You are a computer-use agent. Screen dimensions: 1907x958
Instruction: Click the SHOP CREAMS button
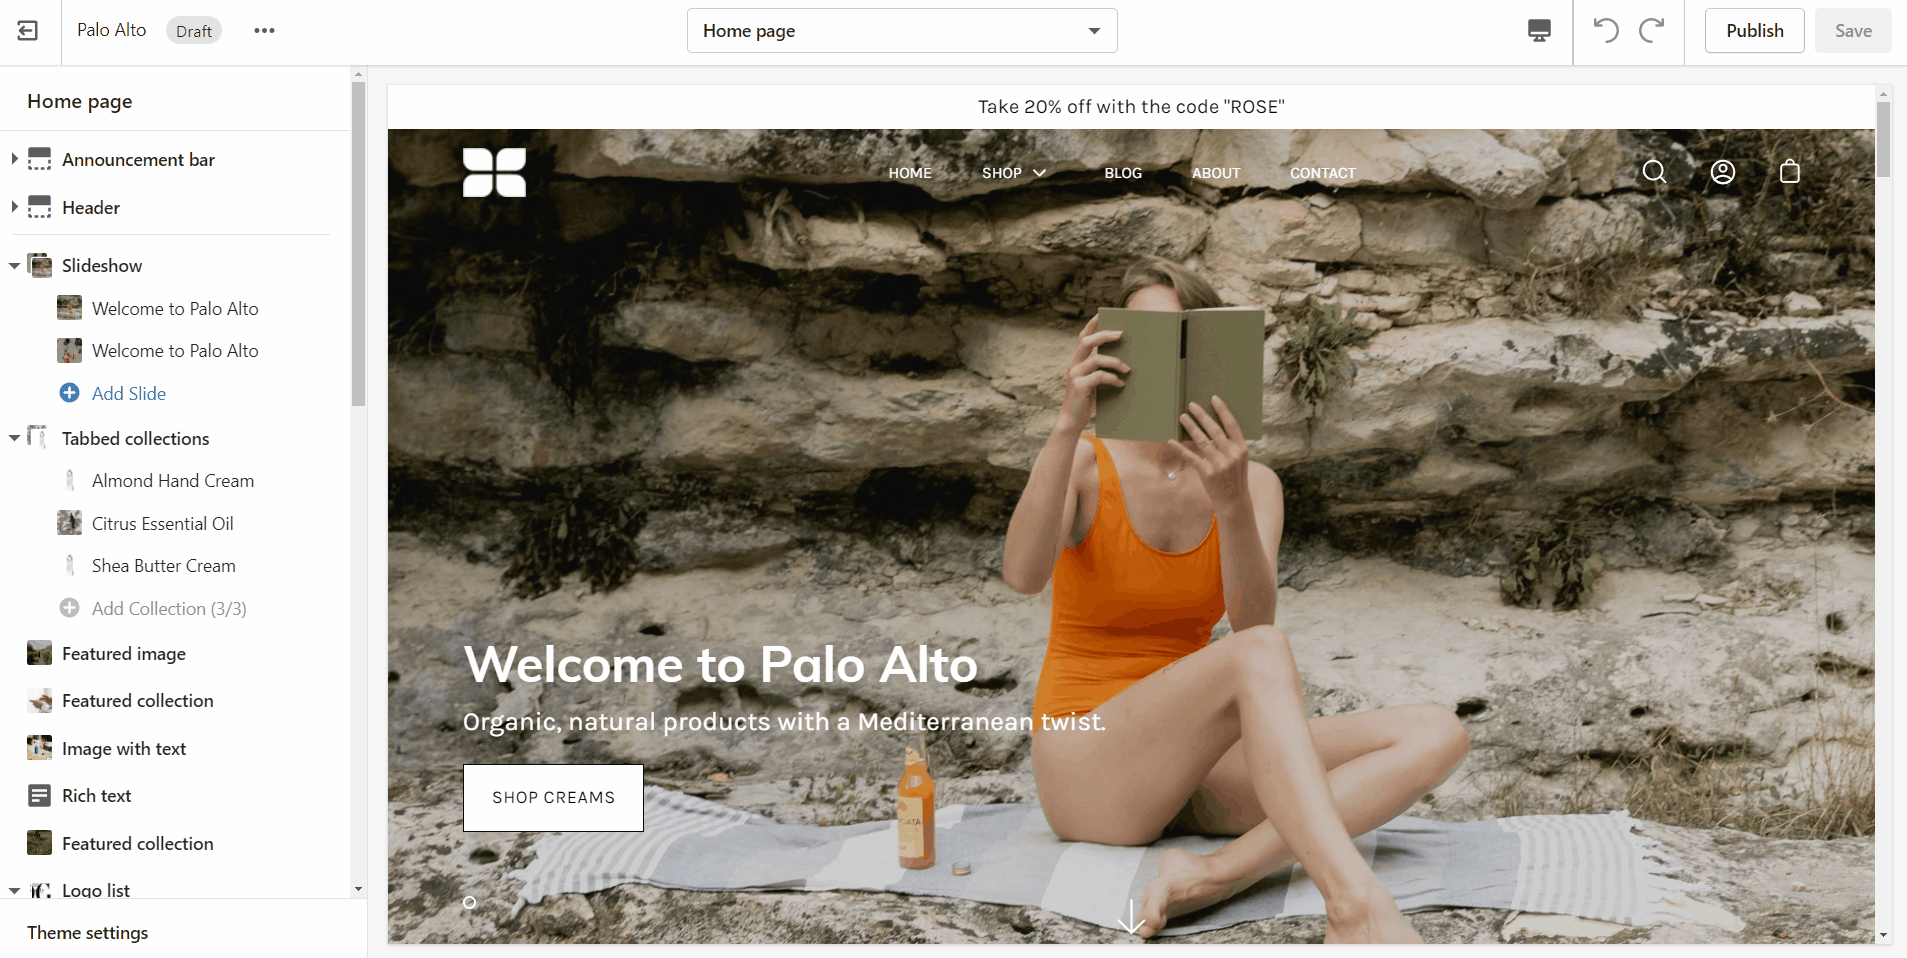coord(553,798)
